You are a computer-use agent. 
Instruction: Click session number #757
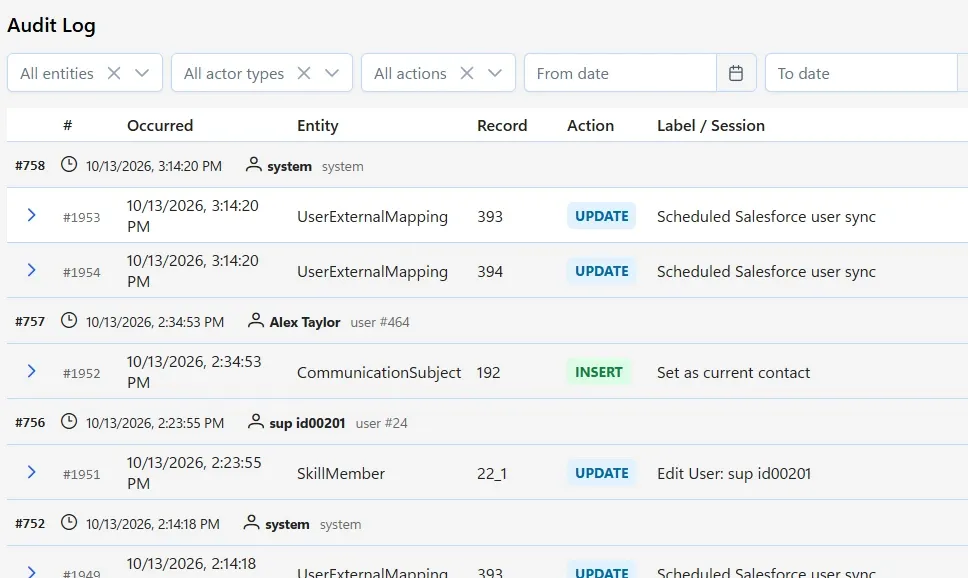(30, 322)
